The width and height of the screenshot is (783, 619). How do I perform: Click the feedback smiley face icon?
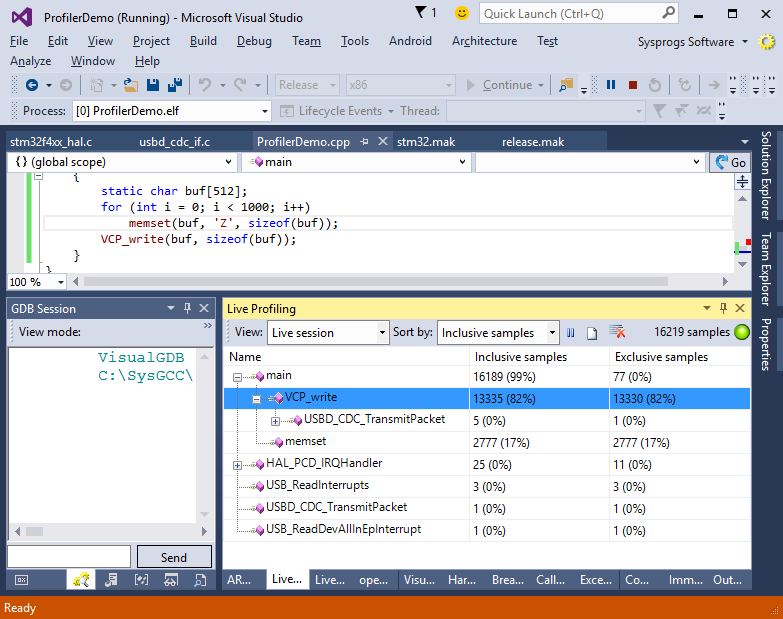click(x=461, y=13)
